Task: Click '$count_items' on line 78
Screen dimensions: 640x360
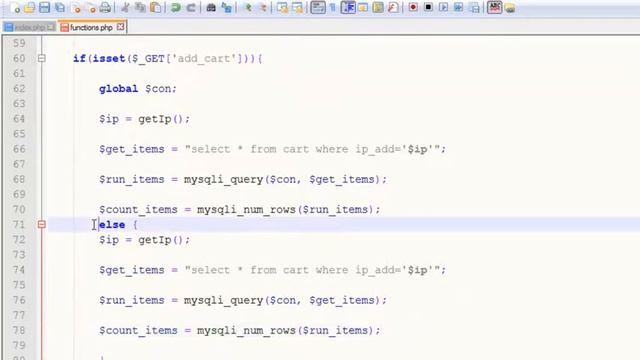Action: 138,330
